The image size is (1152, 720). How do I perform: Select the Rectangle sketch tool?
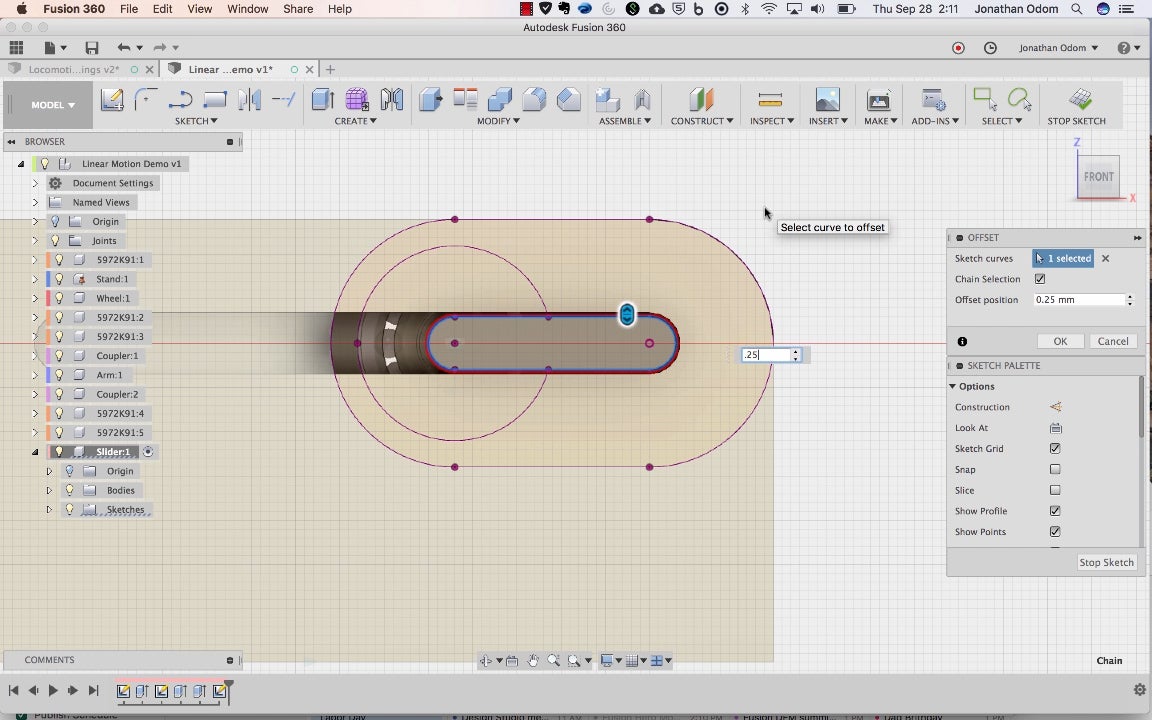point(215,100)
